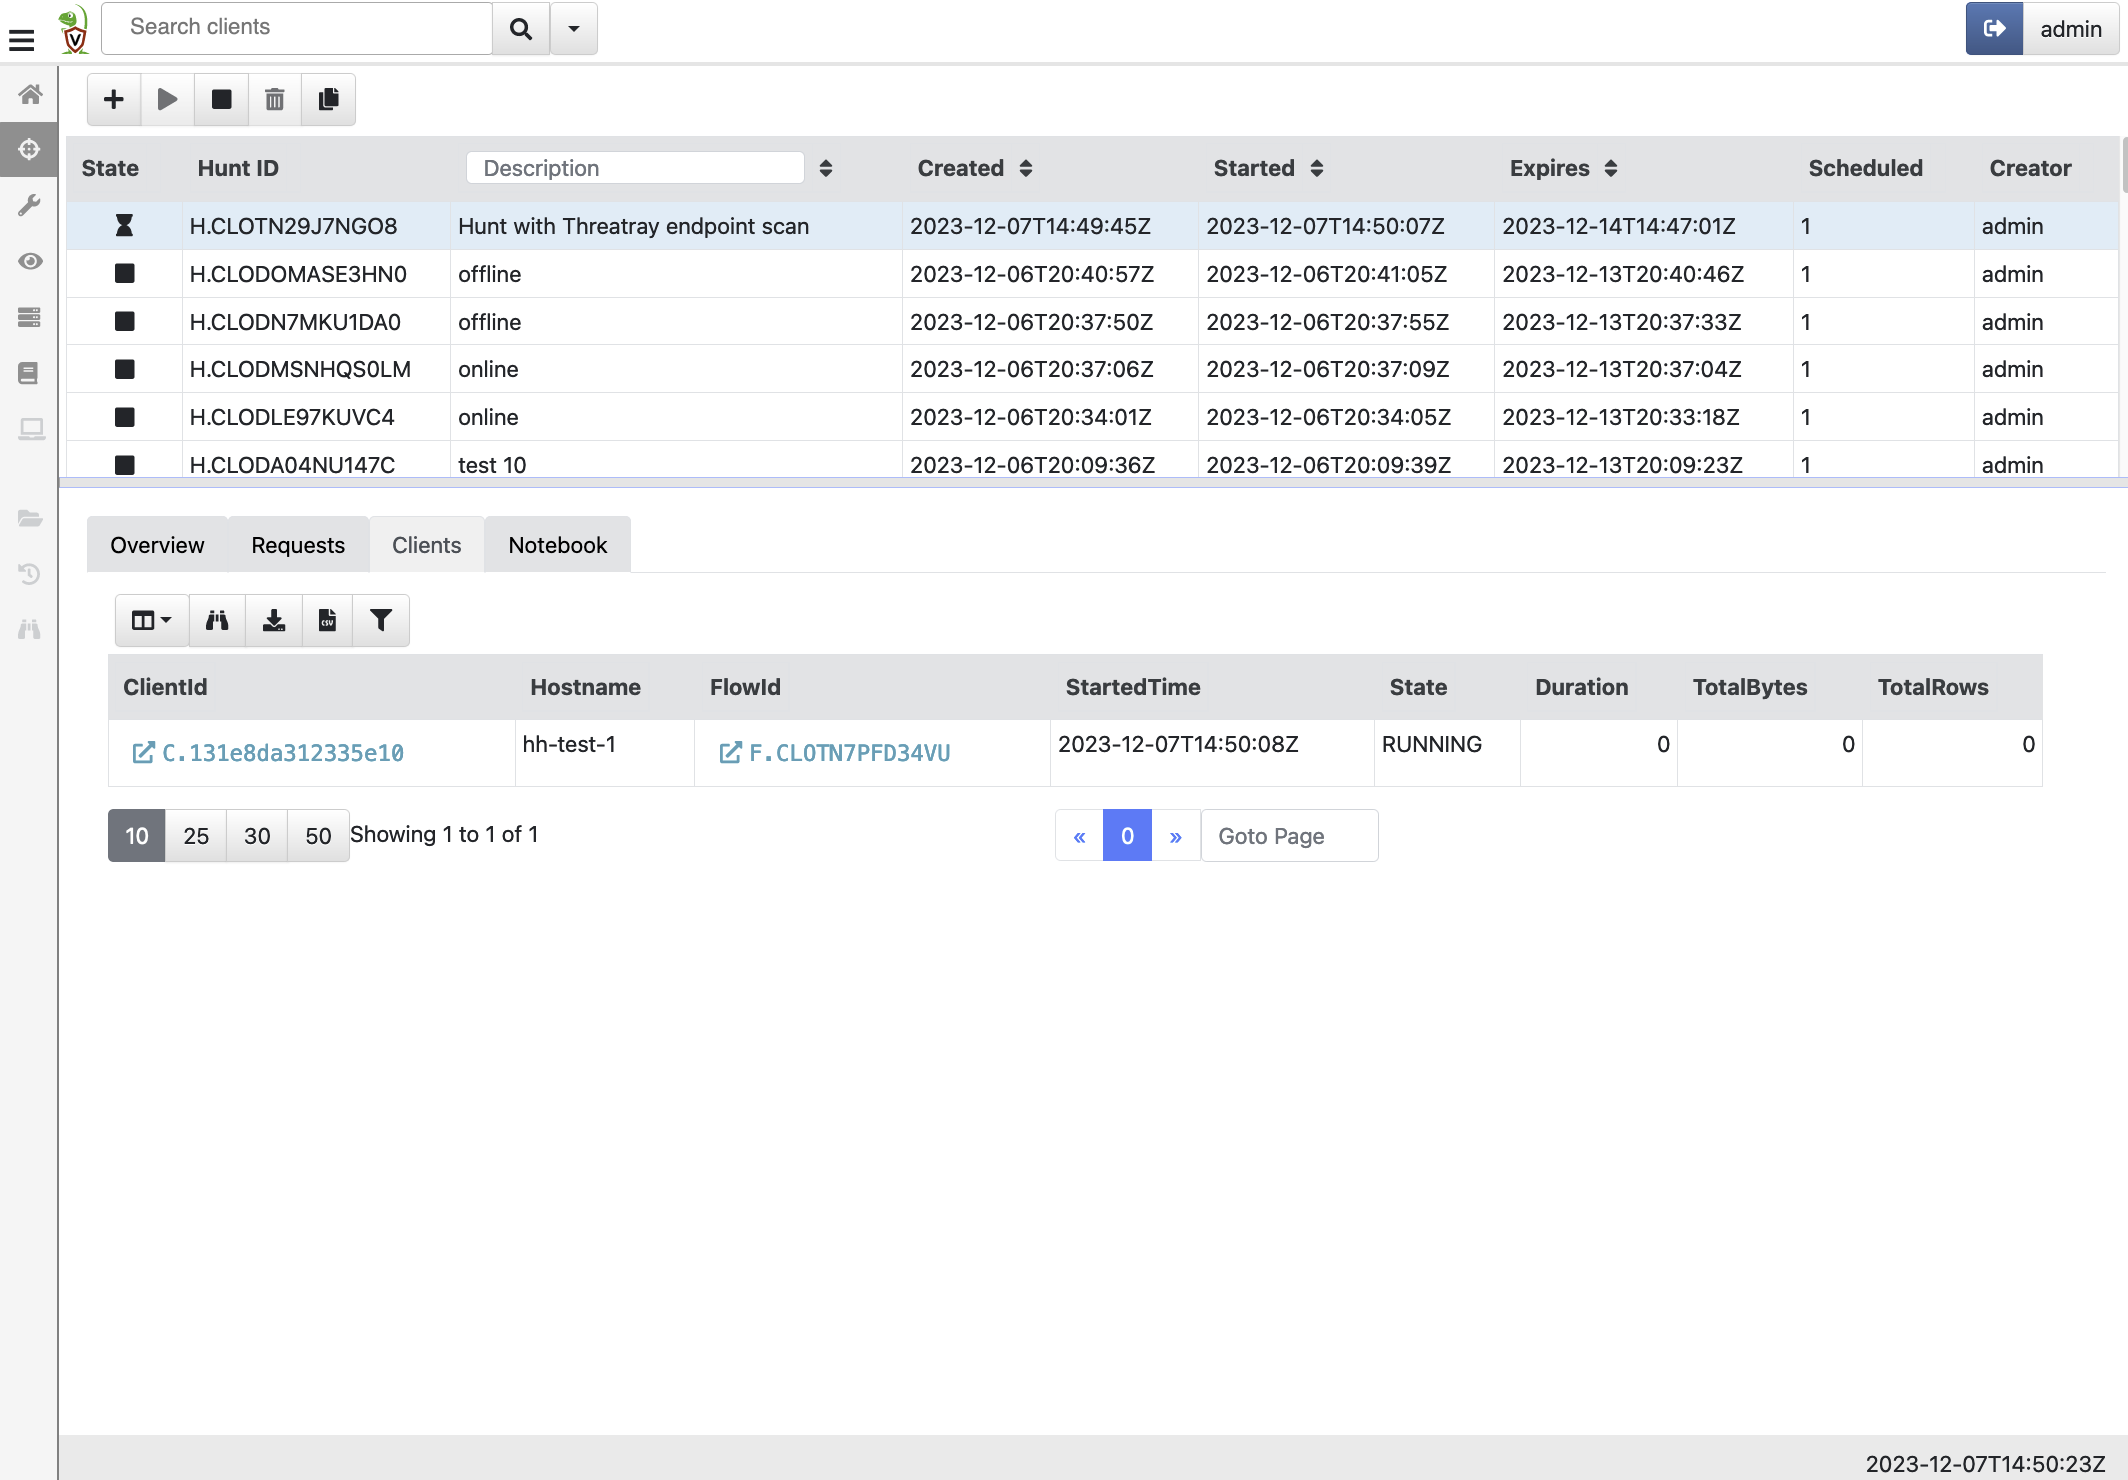Open the binoculars sidebar icon
This screenshot has height=1480, width=2128.
[x=30, y=629]
